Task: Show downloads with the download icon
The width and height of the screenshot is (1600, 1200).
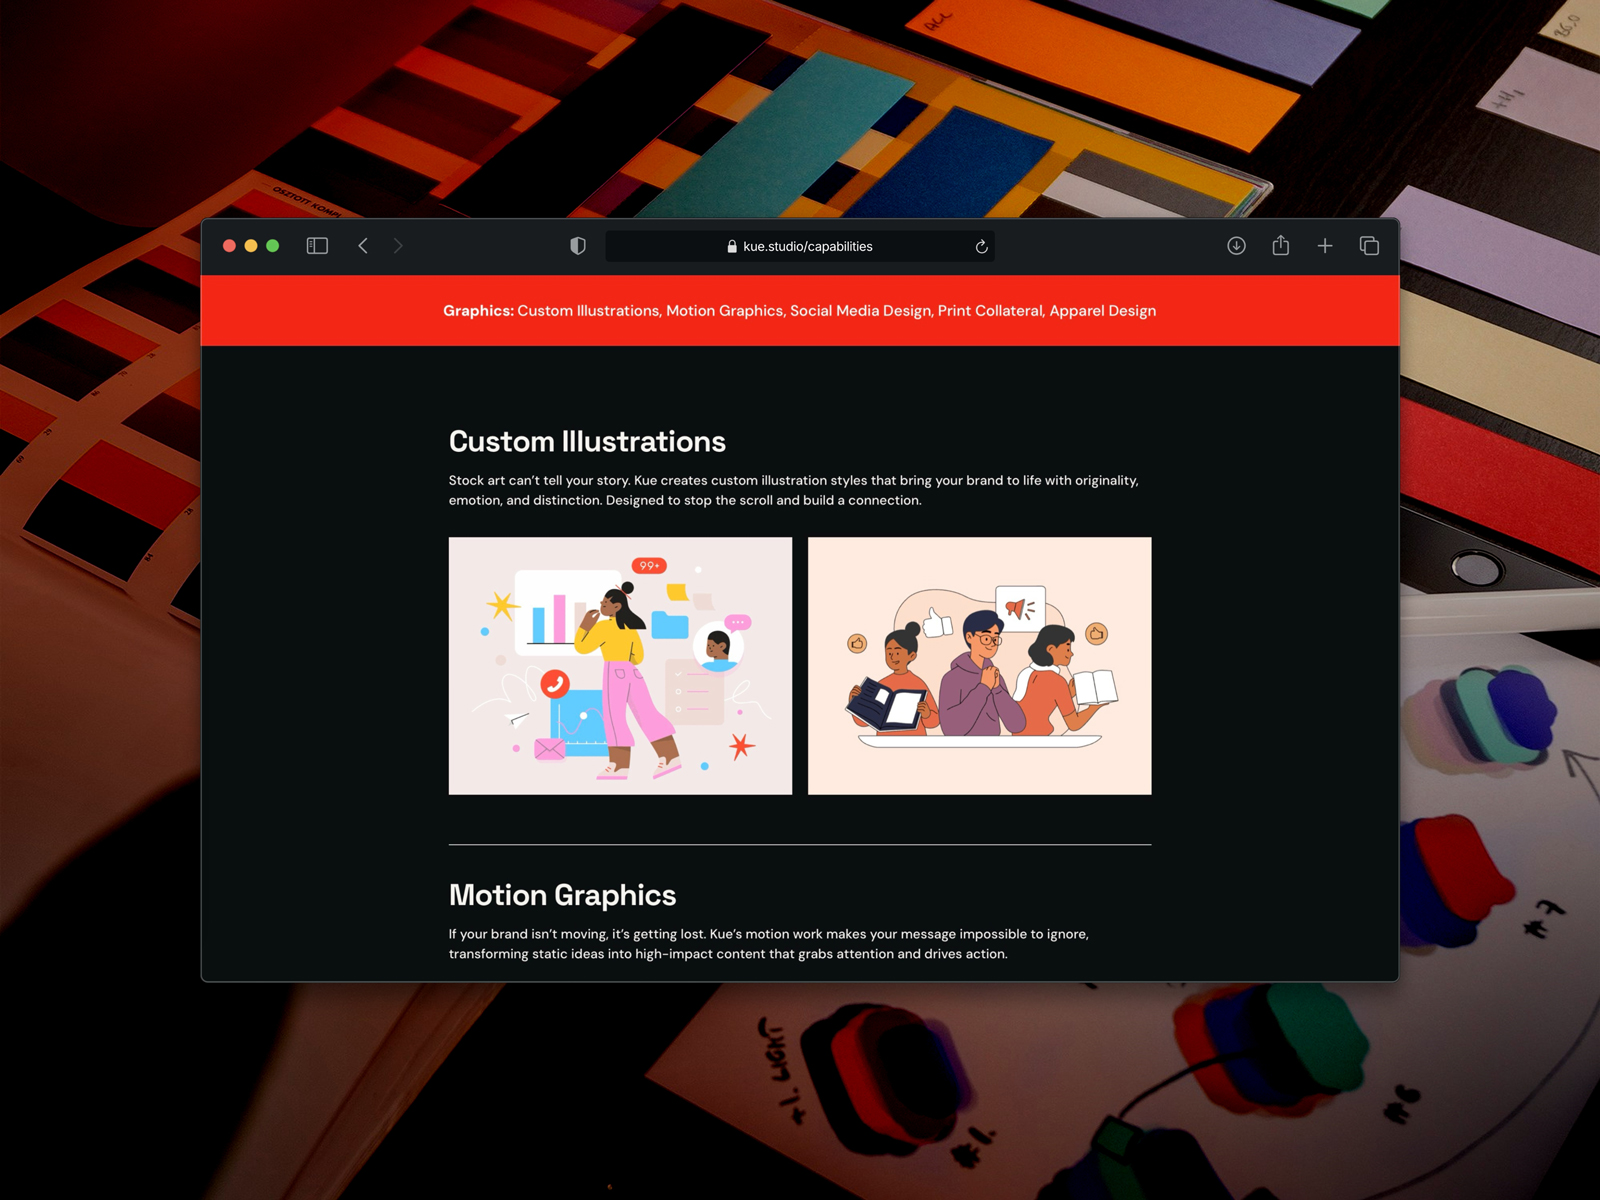Action: [1236, 246]
